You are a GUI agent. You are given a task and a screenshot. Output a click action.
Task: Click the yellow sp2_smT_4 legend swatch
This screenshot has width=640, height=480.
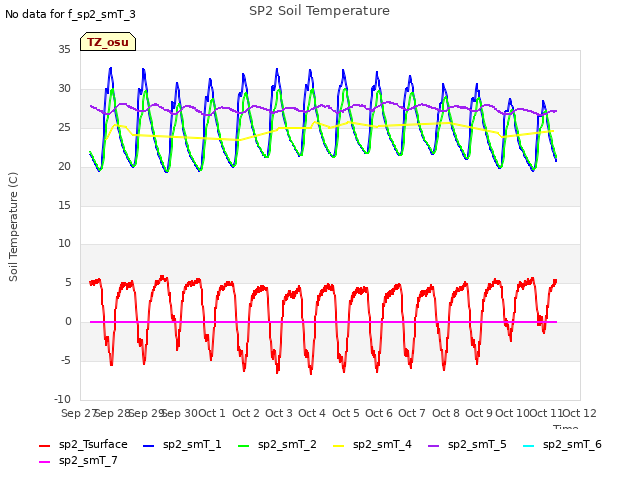click(338, 446)
